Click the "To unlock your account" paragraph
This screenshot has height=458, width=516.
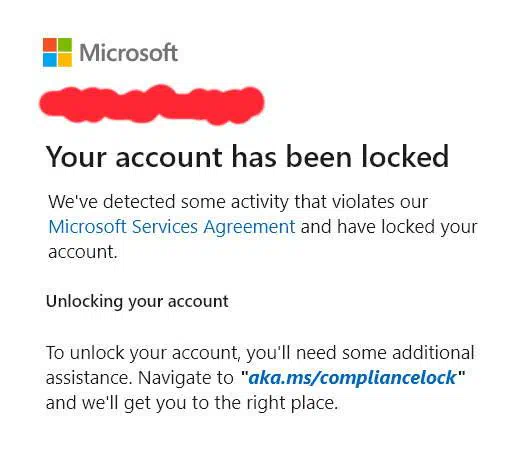pos(260,377)
